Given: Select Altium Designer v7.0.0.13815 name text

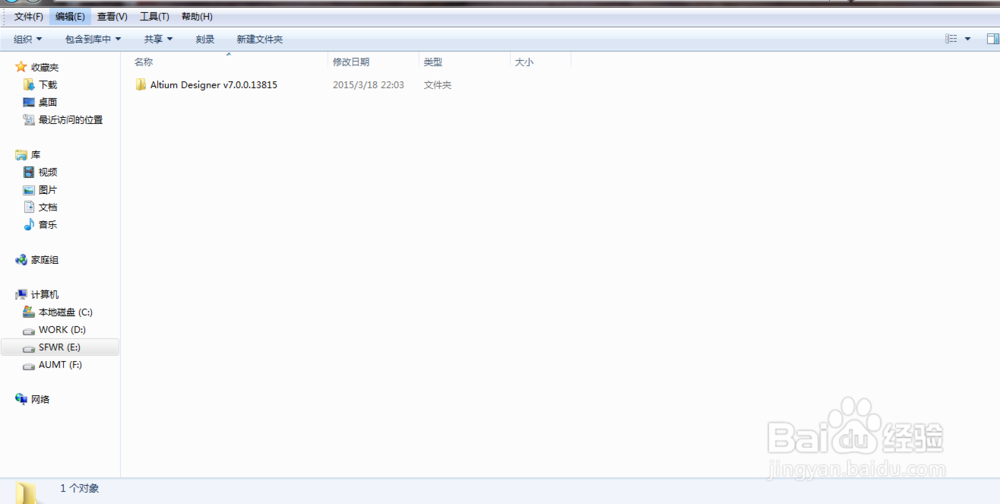Looking at the screenshot, I should [x=214, y=84].
